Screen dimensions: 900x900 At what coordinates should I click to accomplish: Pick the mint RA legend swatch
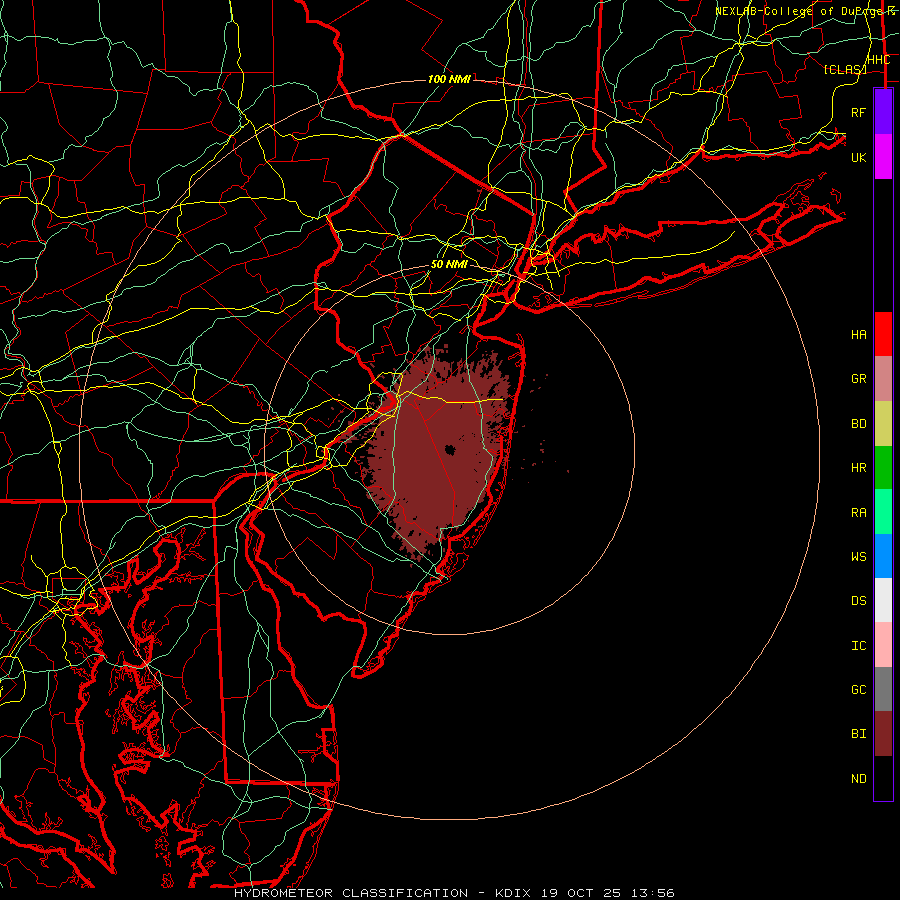pyautogui.click(x=883, y=512)
